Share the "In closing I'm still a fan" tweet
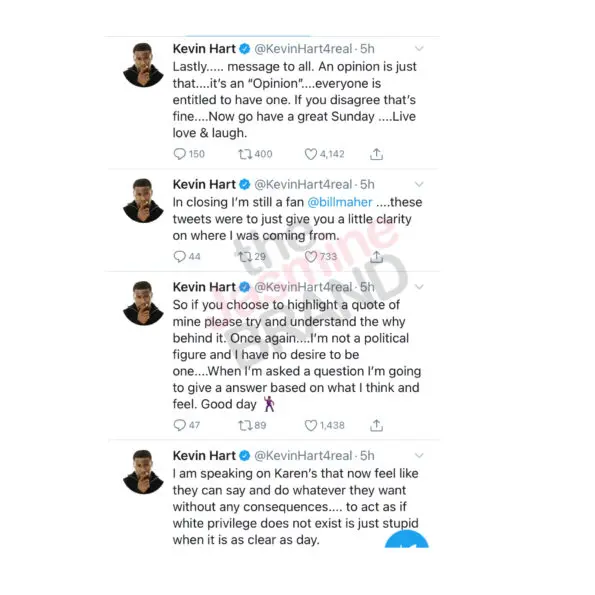 [376, 257]
